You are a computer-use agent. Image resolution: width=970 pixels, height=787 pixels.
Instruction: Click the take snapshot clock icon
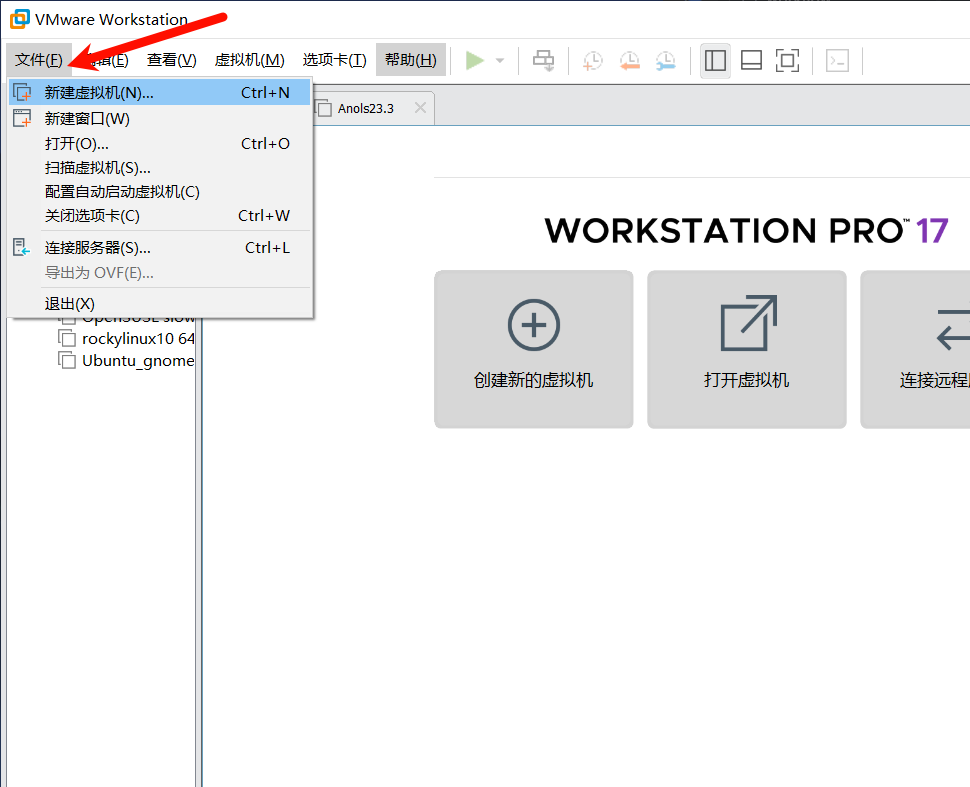point(593,61)
